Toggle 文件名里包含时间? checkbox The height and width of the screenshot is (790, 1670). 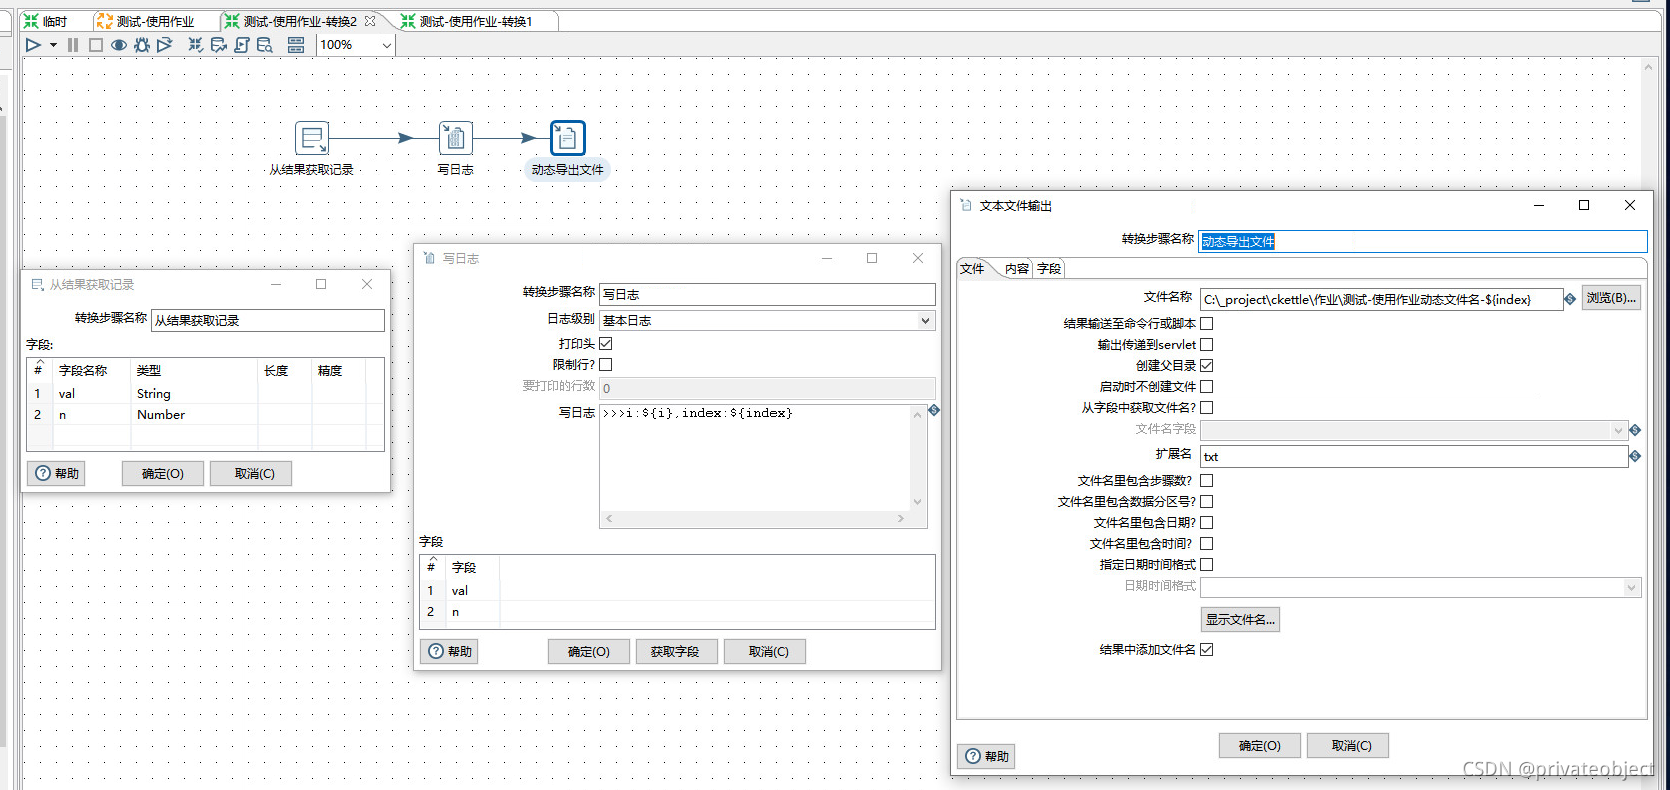(1207, 544)
